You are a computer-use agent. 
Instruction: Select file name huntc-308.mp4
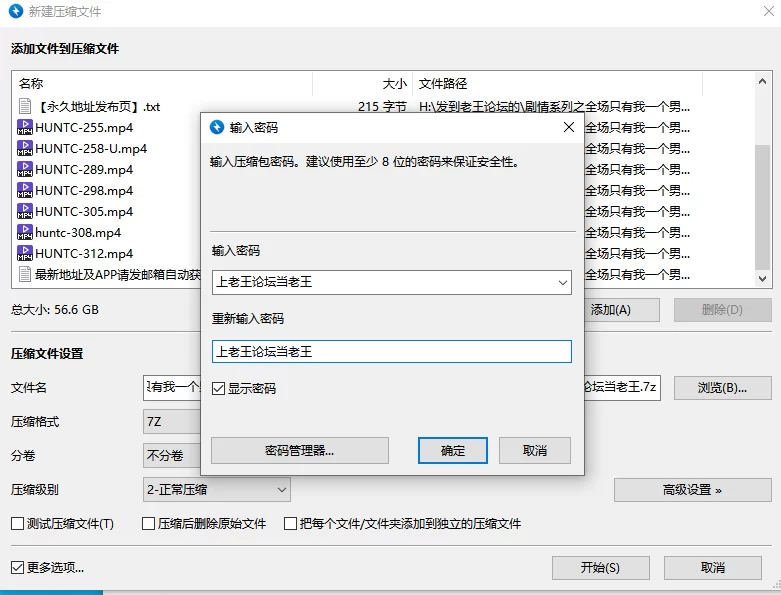(x=78, y=232)
